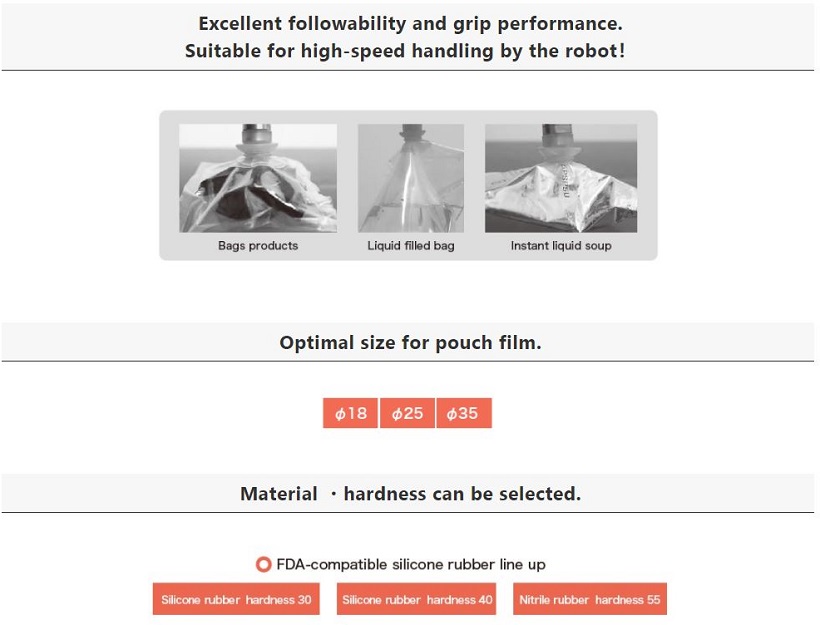Choose Nitrile rubber hardness 55
Screen dimensions: 820x625
point(590,599)
